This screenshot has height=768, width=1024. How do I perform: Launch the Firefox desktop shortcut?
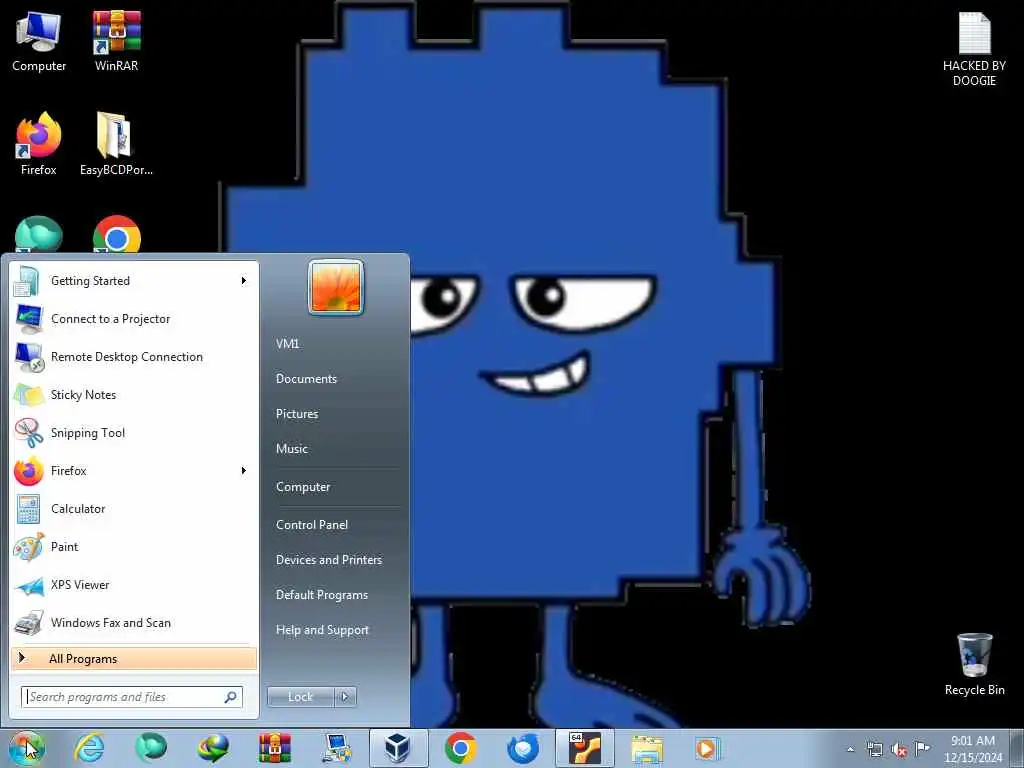[x=39, y=144]
